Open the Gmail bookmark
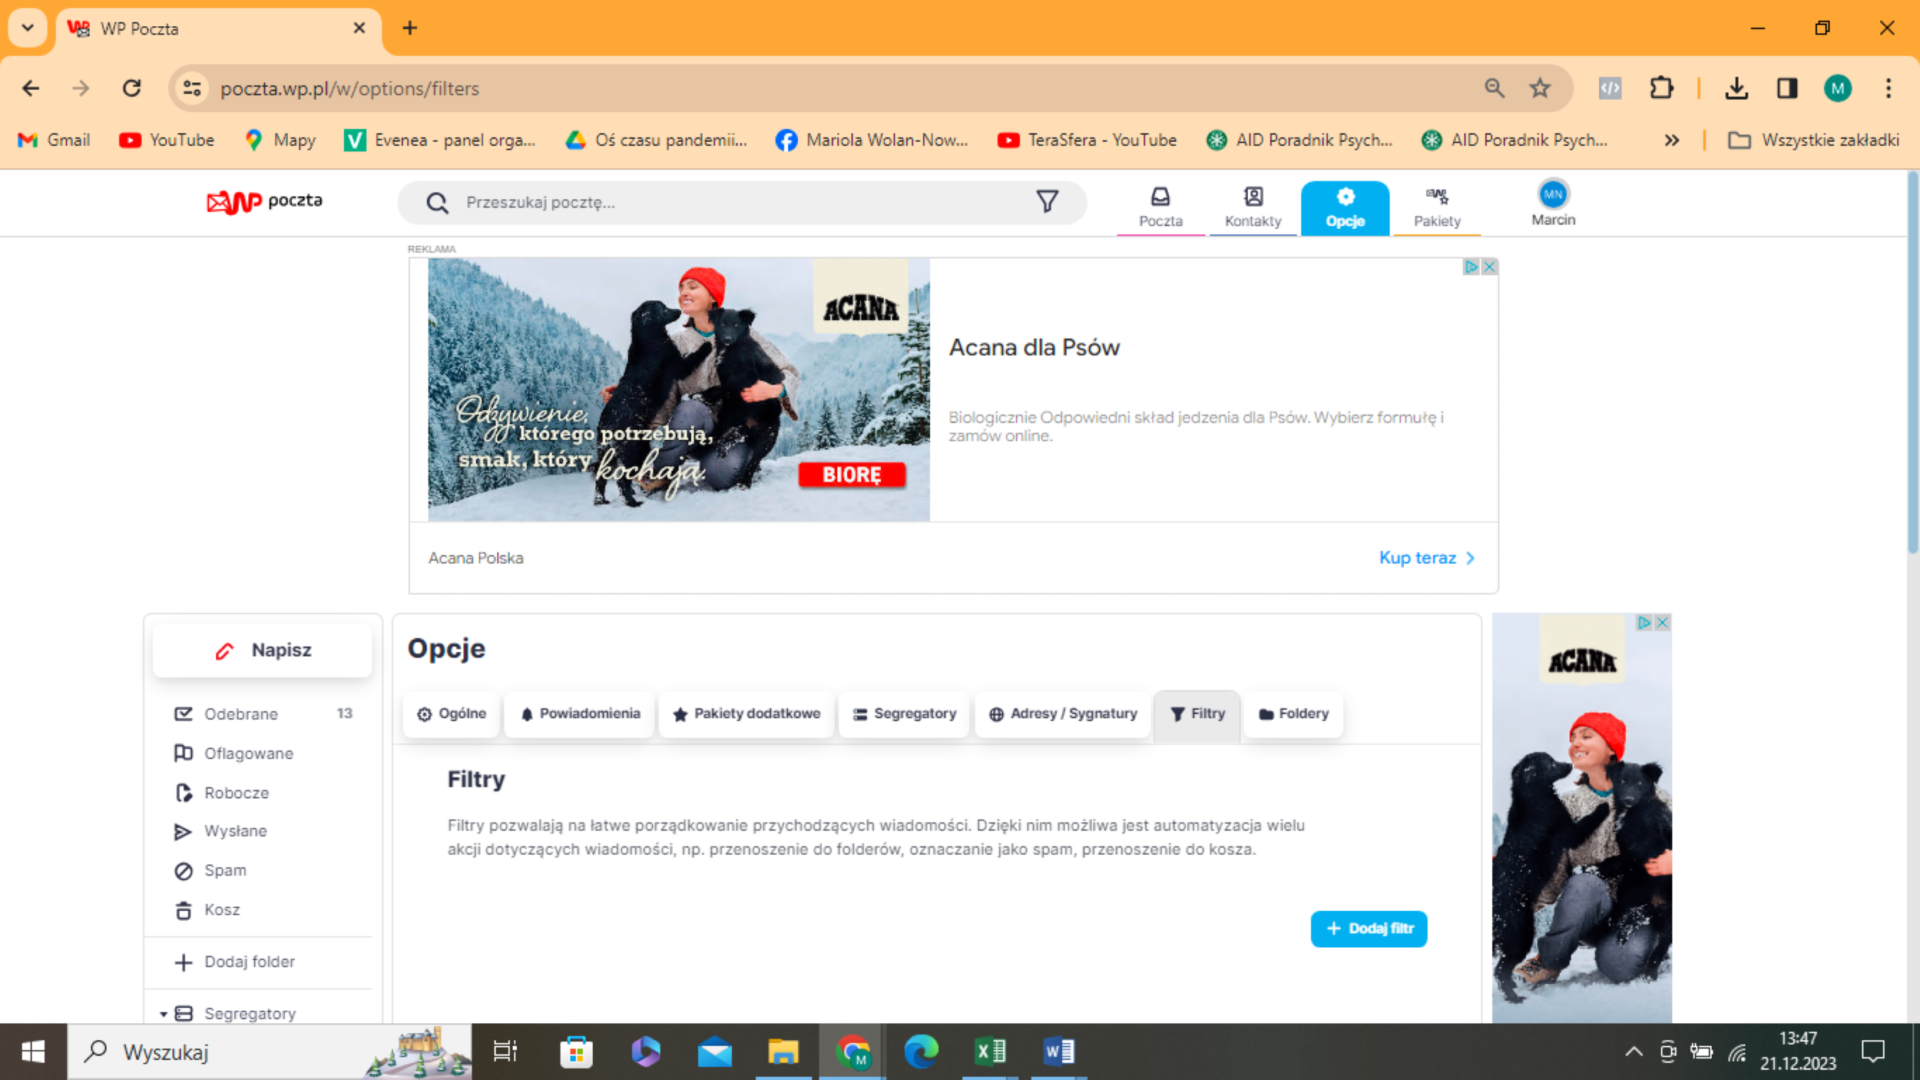 click(54, 140)
